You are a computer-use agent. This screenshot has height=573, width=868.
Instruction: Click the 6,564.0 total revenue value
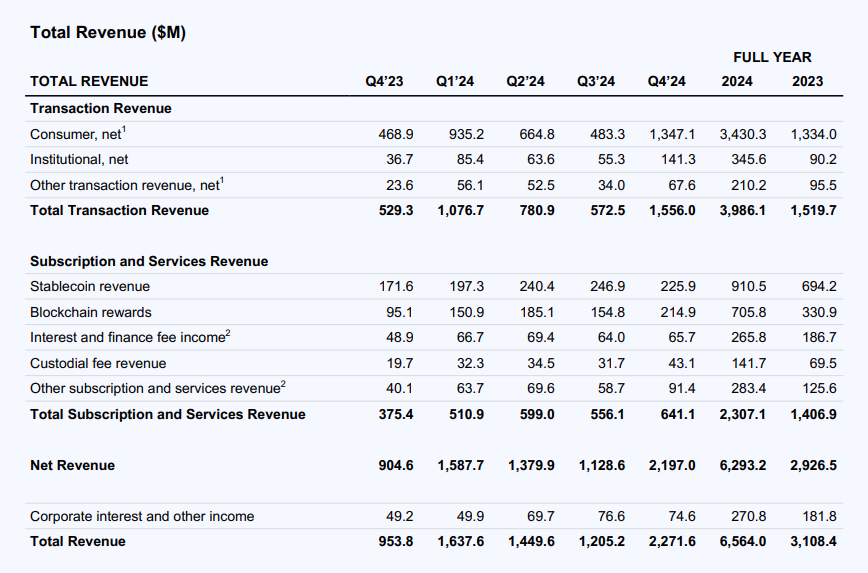pos(743,541)
